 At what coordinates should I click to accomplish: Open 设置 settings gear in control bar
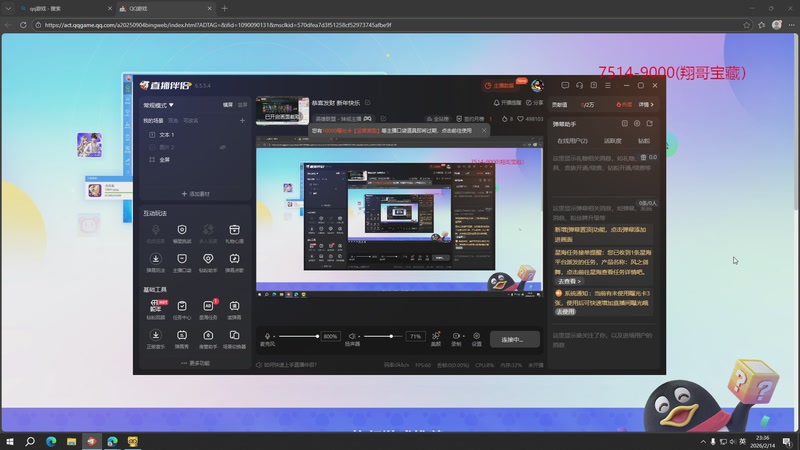477,339
